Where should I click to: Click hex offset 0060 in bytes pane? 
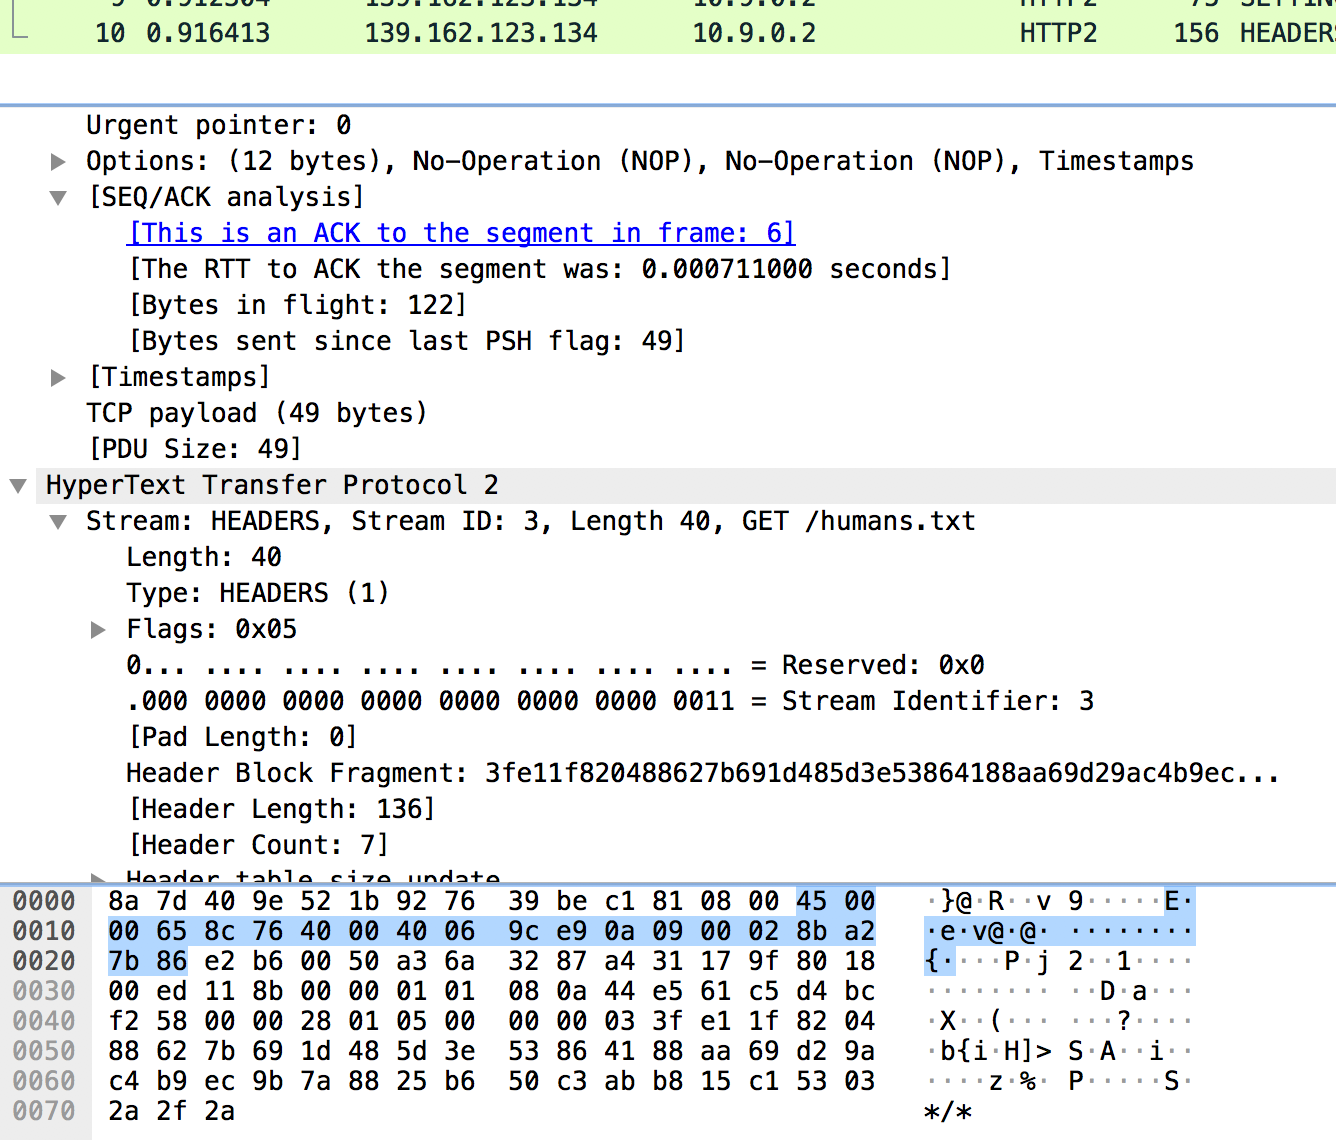pyautogui.click(x=44, y=1081)
